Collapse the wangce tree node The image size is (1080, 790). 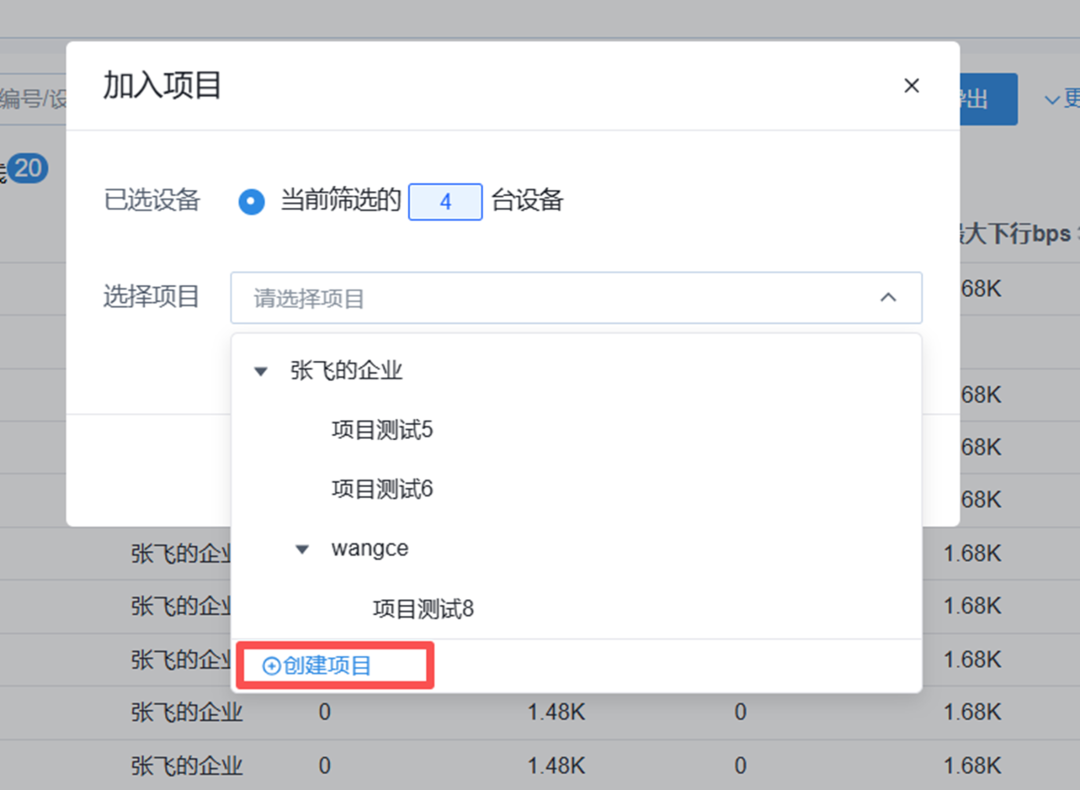[x=301, y=548]
